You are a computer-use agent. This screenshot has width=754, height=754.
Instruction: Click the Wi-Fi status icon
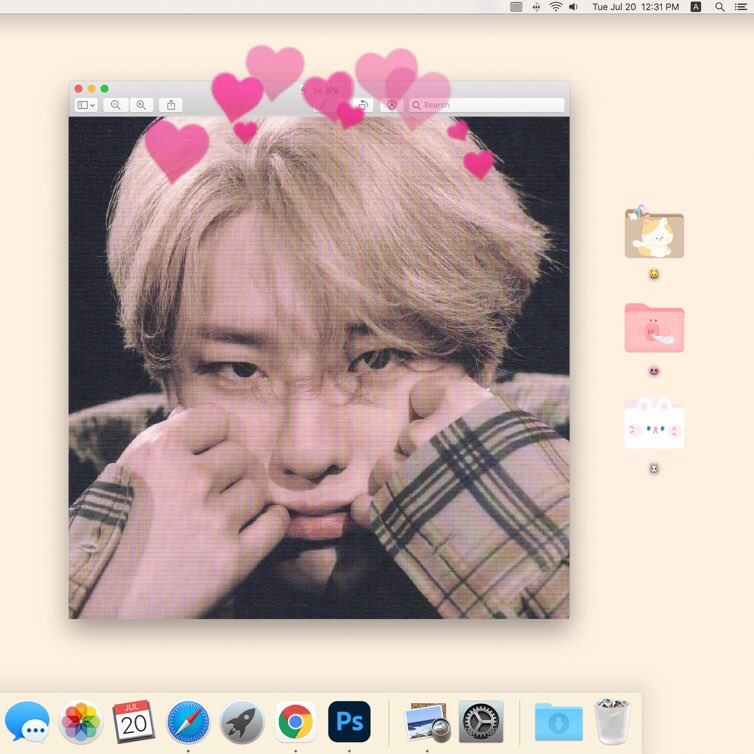pos(555,7)
